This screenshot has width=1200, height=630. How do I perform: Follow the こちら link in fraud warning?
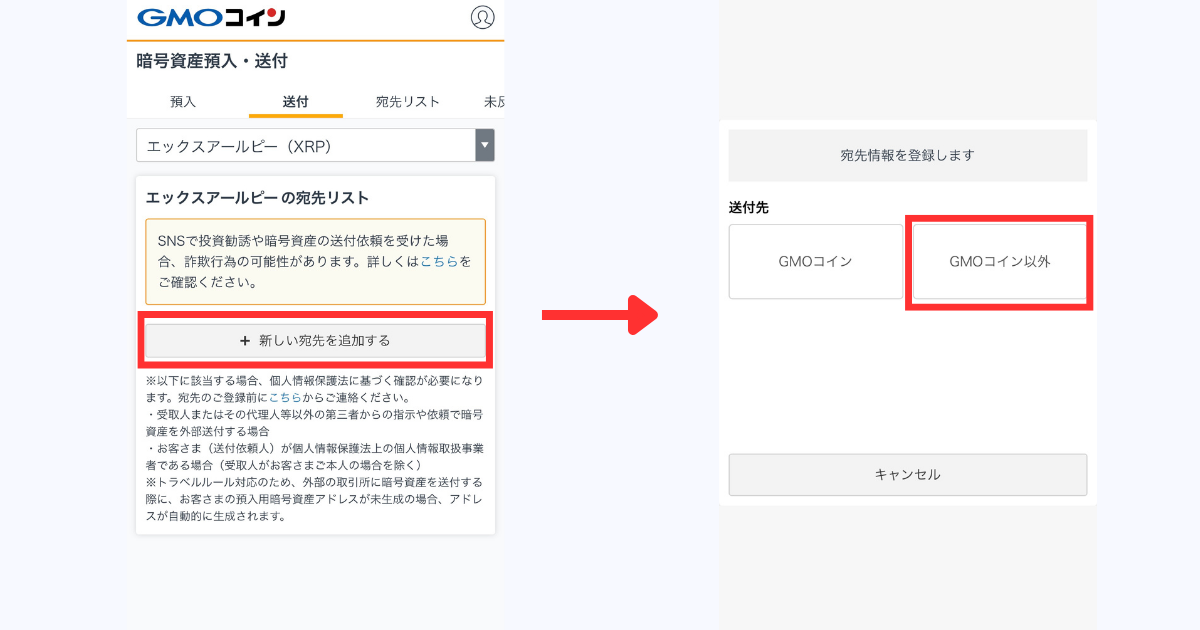(x=439, y=261)
